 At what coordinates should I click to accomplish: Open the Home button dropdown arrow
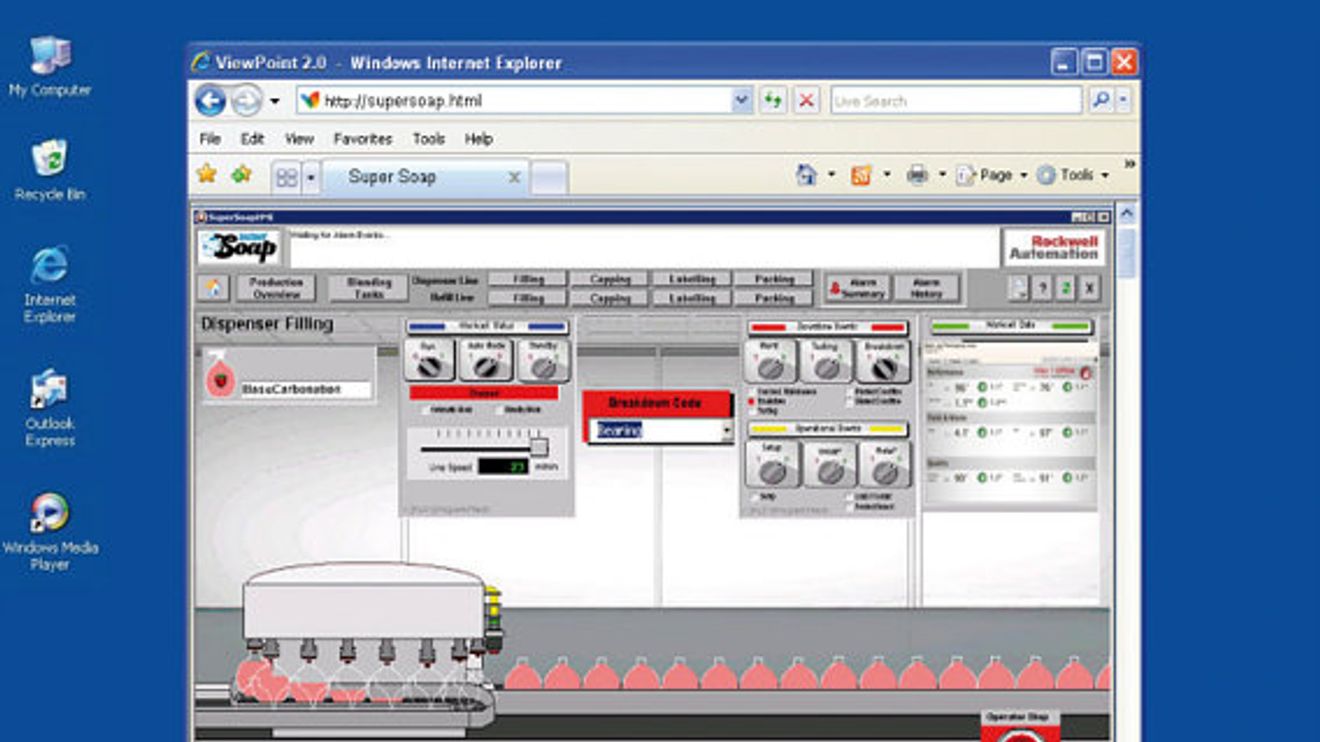point(832,175)
